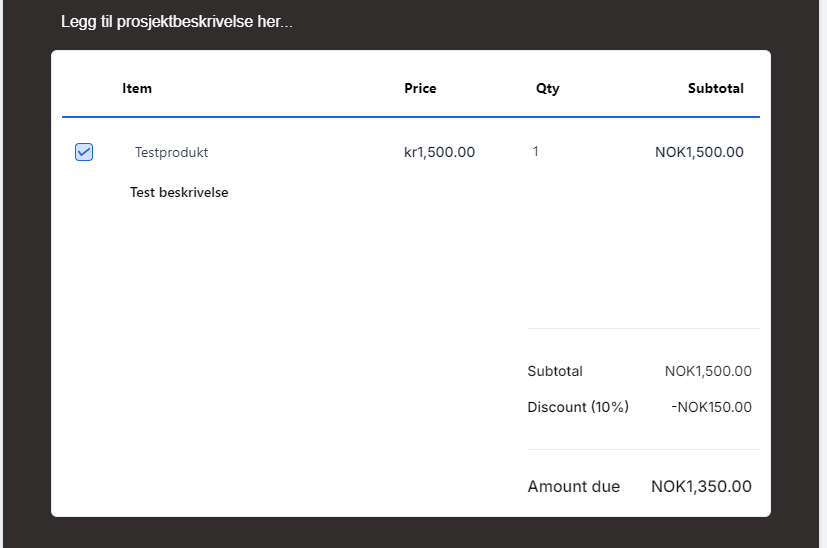
Task: Click the Testprodukt row subtotal NOK1,500.00
Action: (x=699, y=152)
